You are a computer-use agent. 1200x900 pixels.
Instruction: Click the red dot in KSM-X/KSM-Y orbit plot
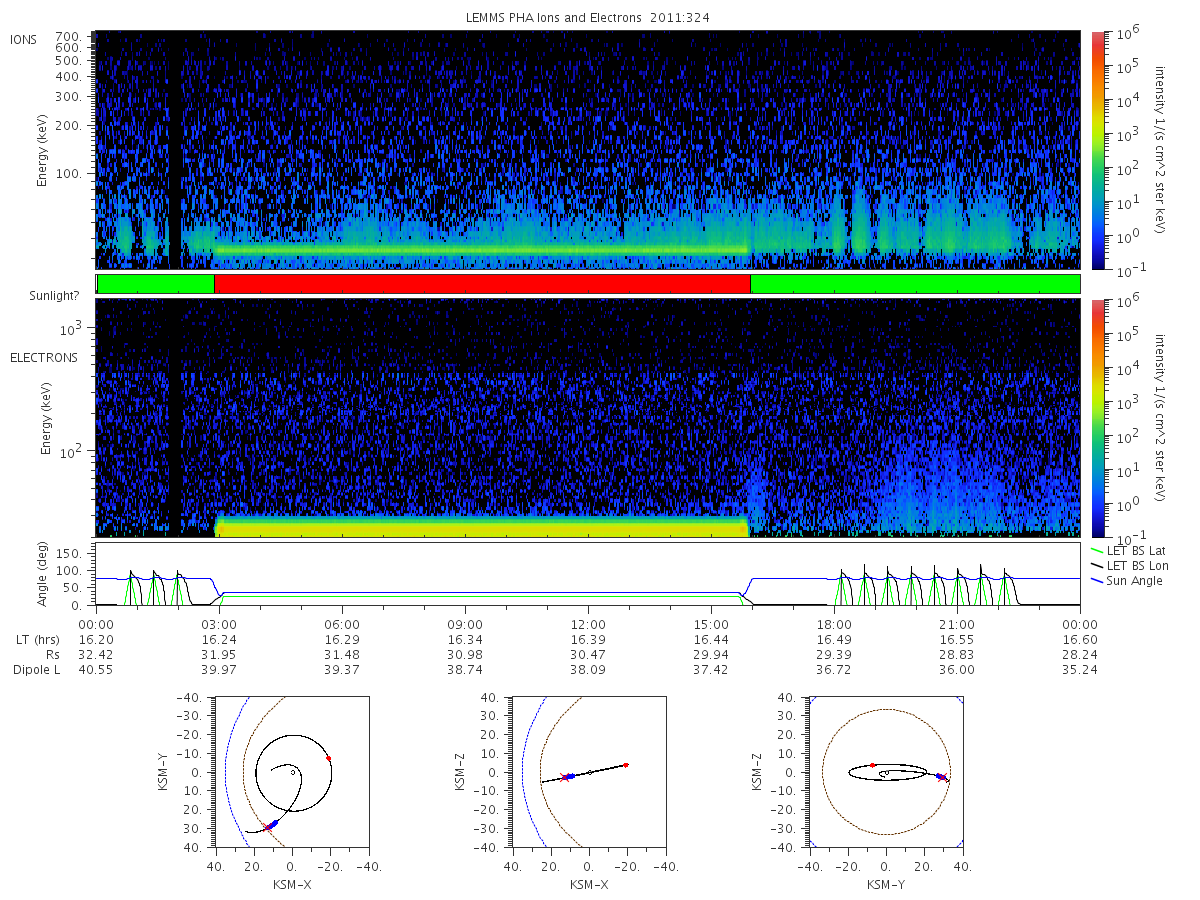pyautogui.click(x=329, y=758)
